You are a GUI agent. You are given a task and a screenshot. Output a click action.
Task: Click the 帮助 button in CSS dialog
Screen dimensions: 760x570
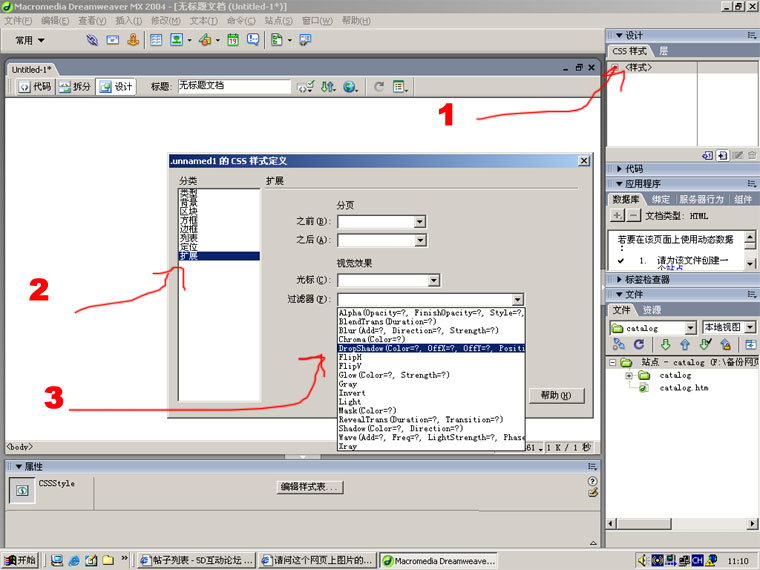pos(555,396)
